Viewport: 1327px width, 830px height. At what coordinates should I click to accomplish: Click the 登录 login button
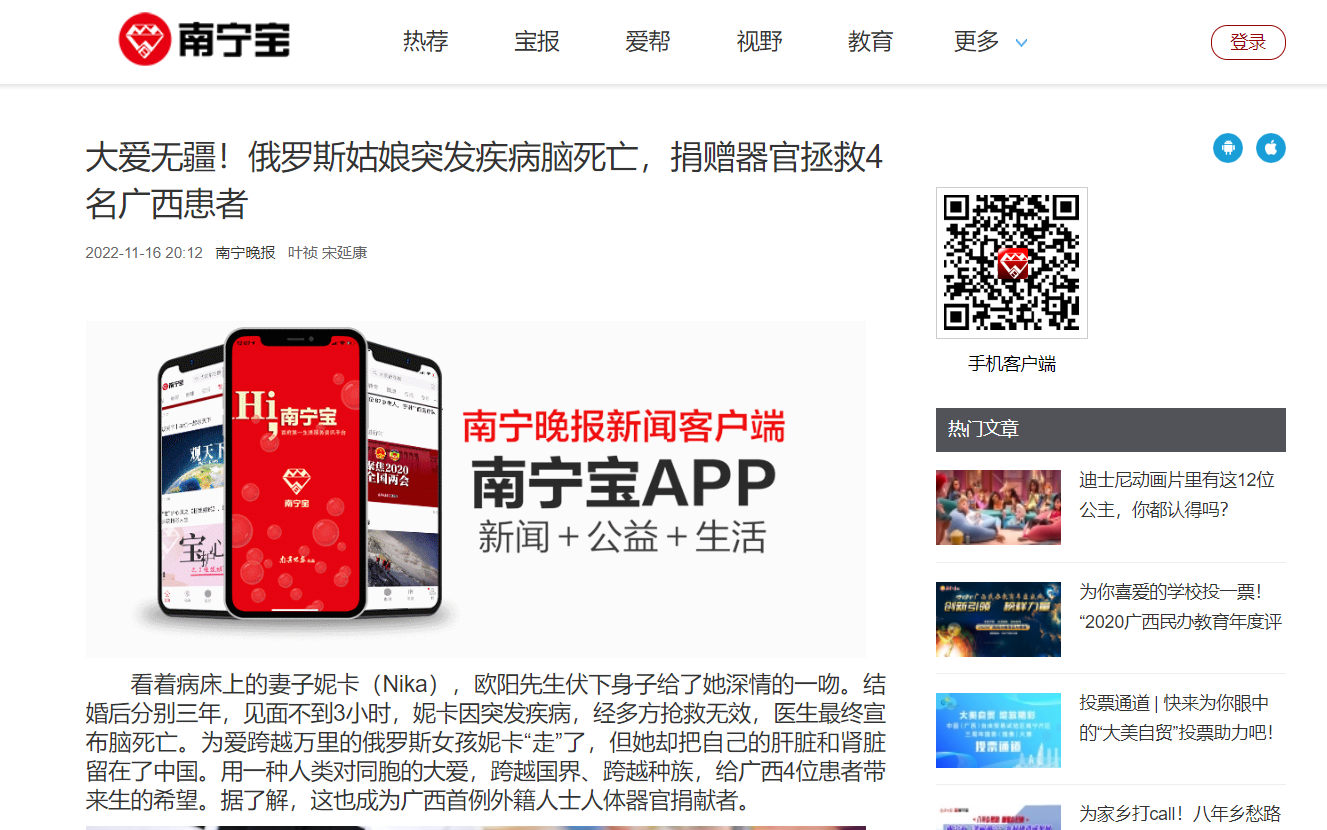pyautogui.click(x=1248, y=42)
